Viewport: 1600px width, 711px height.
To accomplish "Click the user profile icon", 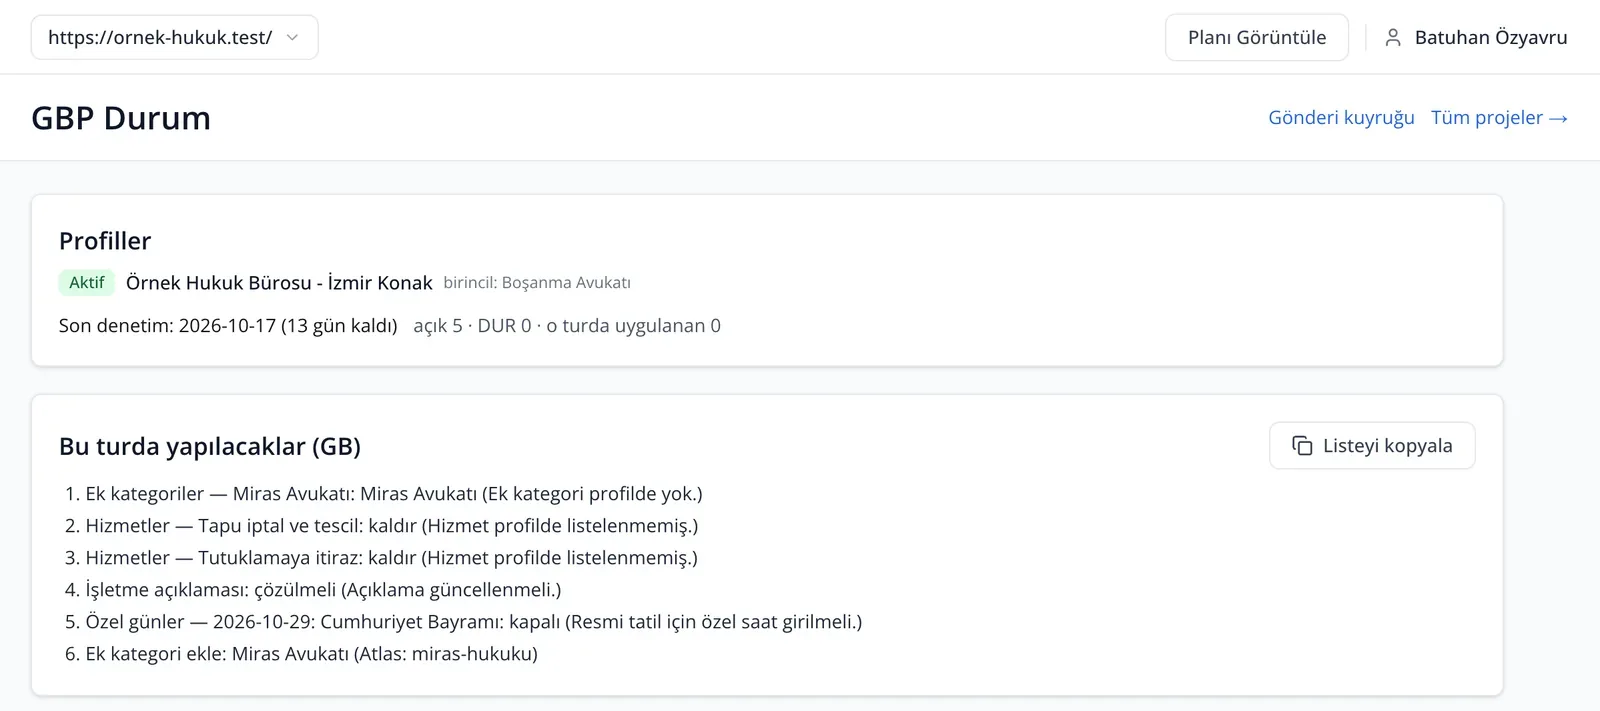I will click(1392, 37).
